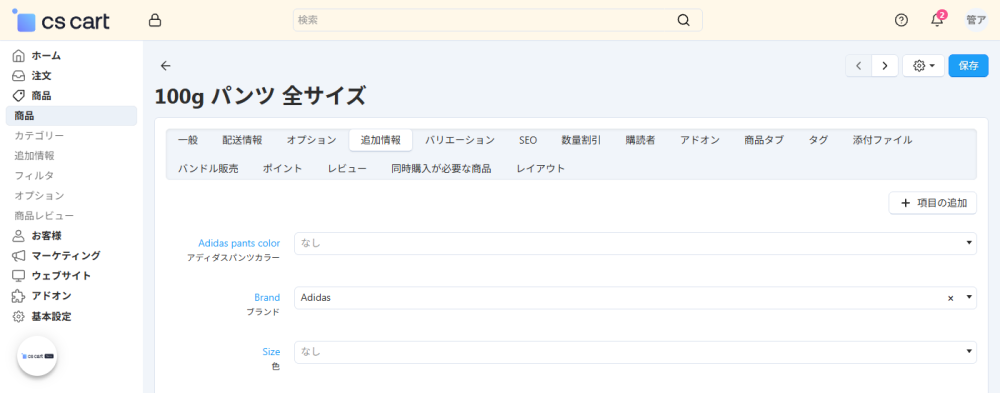Switch to the バリエーション tab
The image size is (1000, 393).
(460, 140)
